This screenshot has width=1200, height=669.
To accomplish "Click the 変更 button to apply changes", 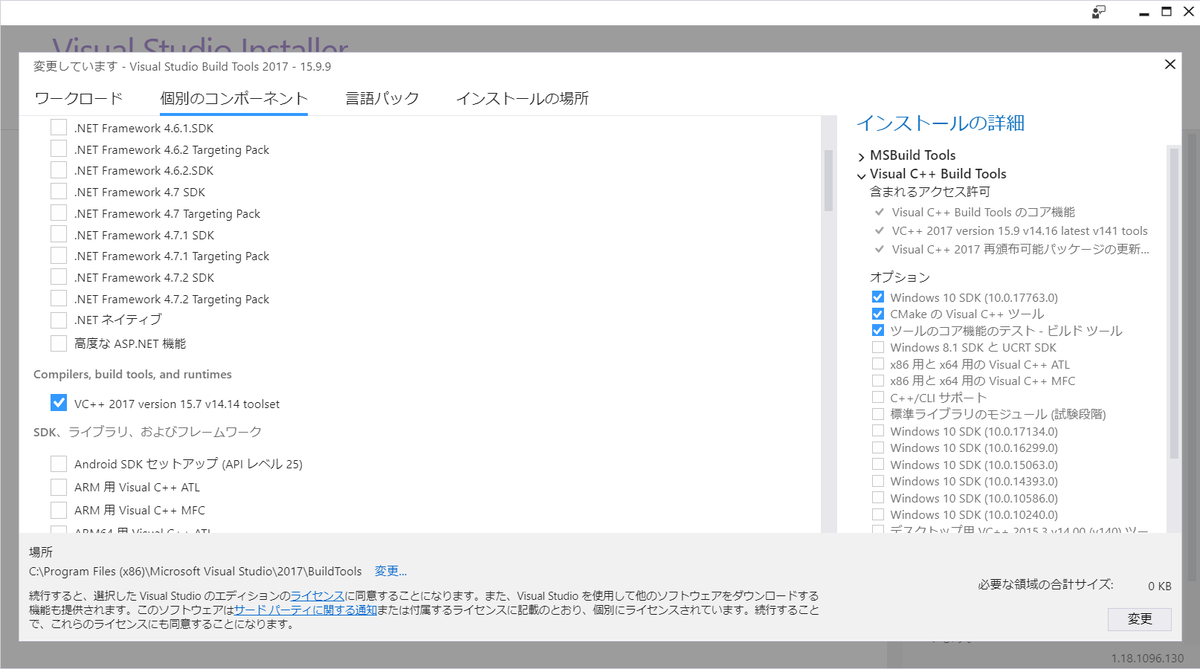I will coord(1139,619).
